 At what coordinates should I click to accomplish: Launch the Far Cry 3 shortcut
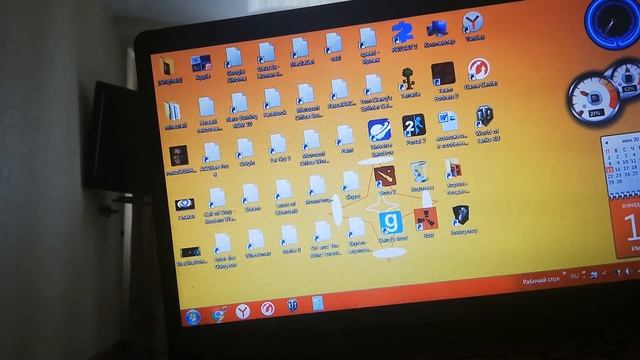click(x=279, y=148)
